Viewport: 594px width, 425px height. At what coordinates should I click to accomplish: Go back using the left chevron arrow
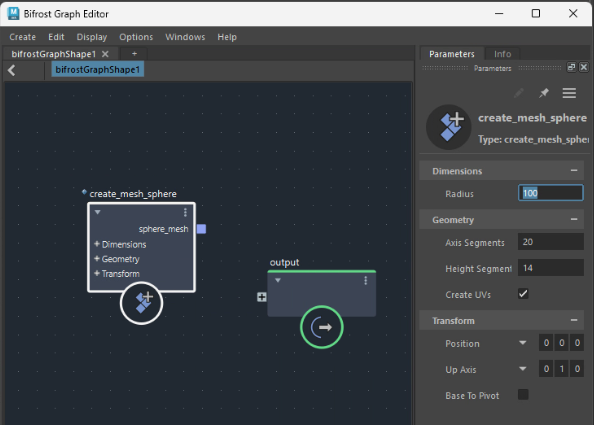coord(12,70)
